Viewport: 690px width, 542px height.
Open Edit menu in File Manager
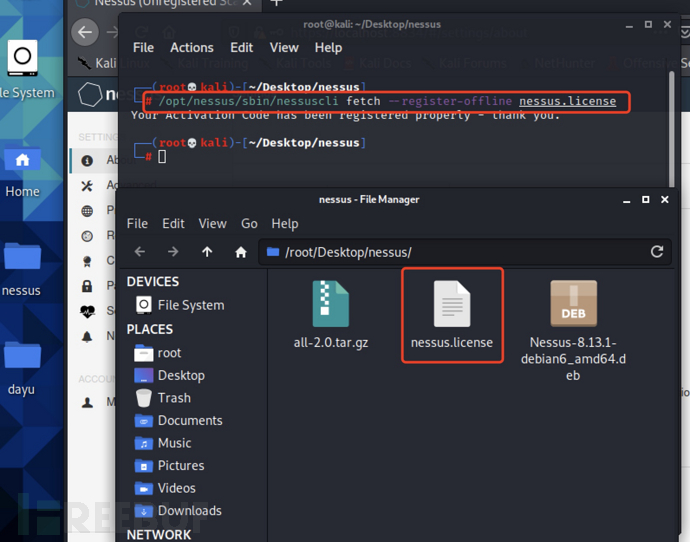click(x=173, y=223)
